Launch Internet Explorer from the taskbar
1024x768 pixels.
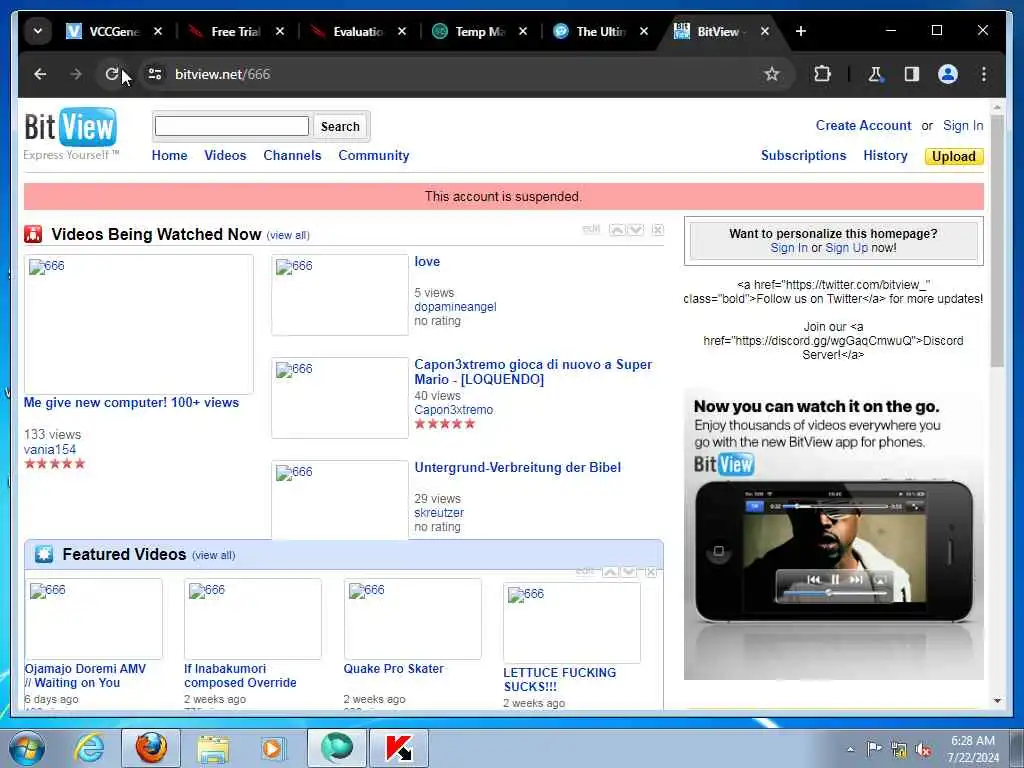tap(89, 748)
